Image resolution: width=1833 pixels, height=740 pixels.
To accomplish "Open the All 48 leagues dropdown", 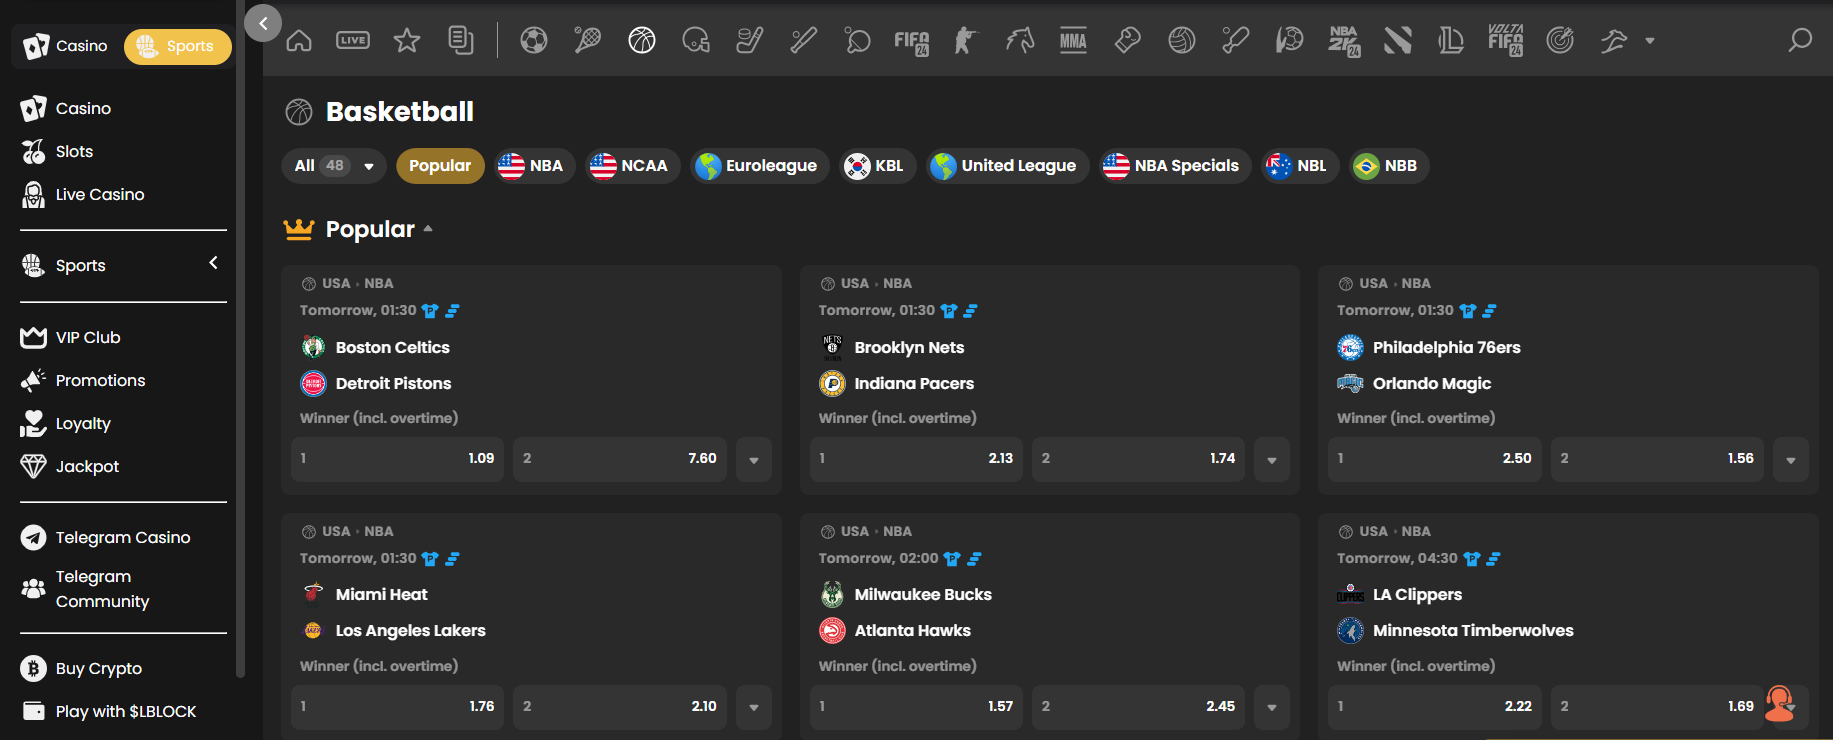I will click(x=334, y=166).
